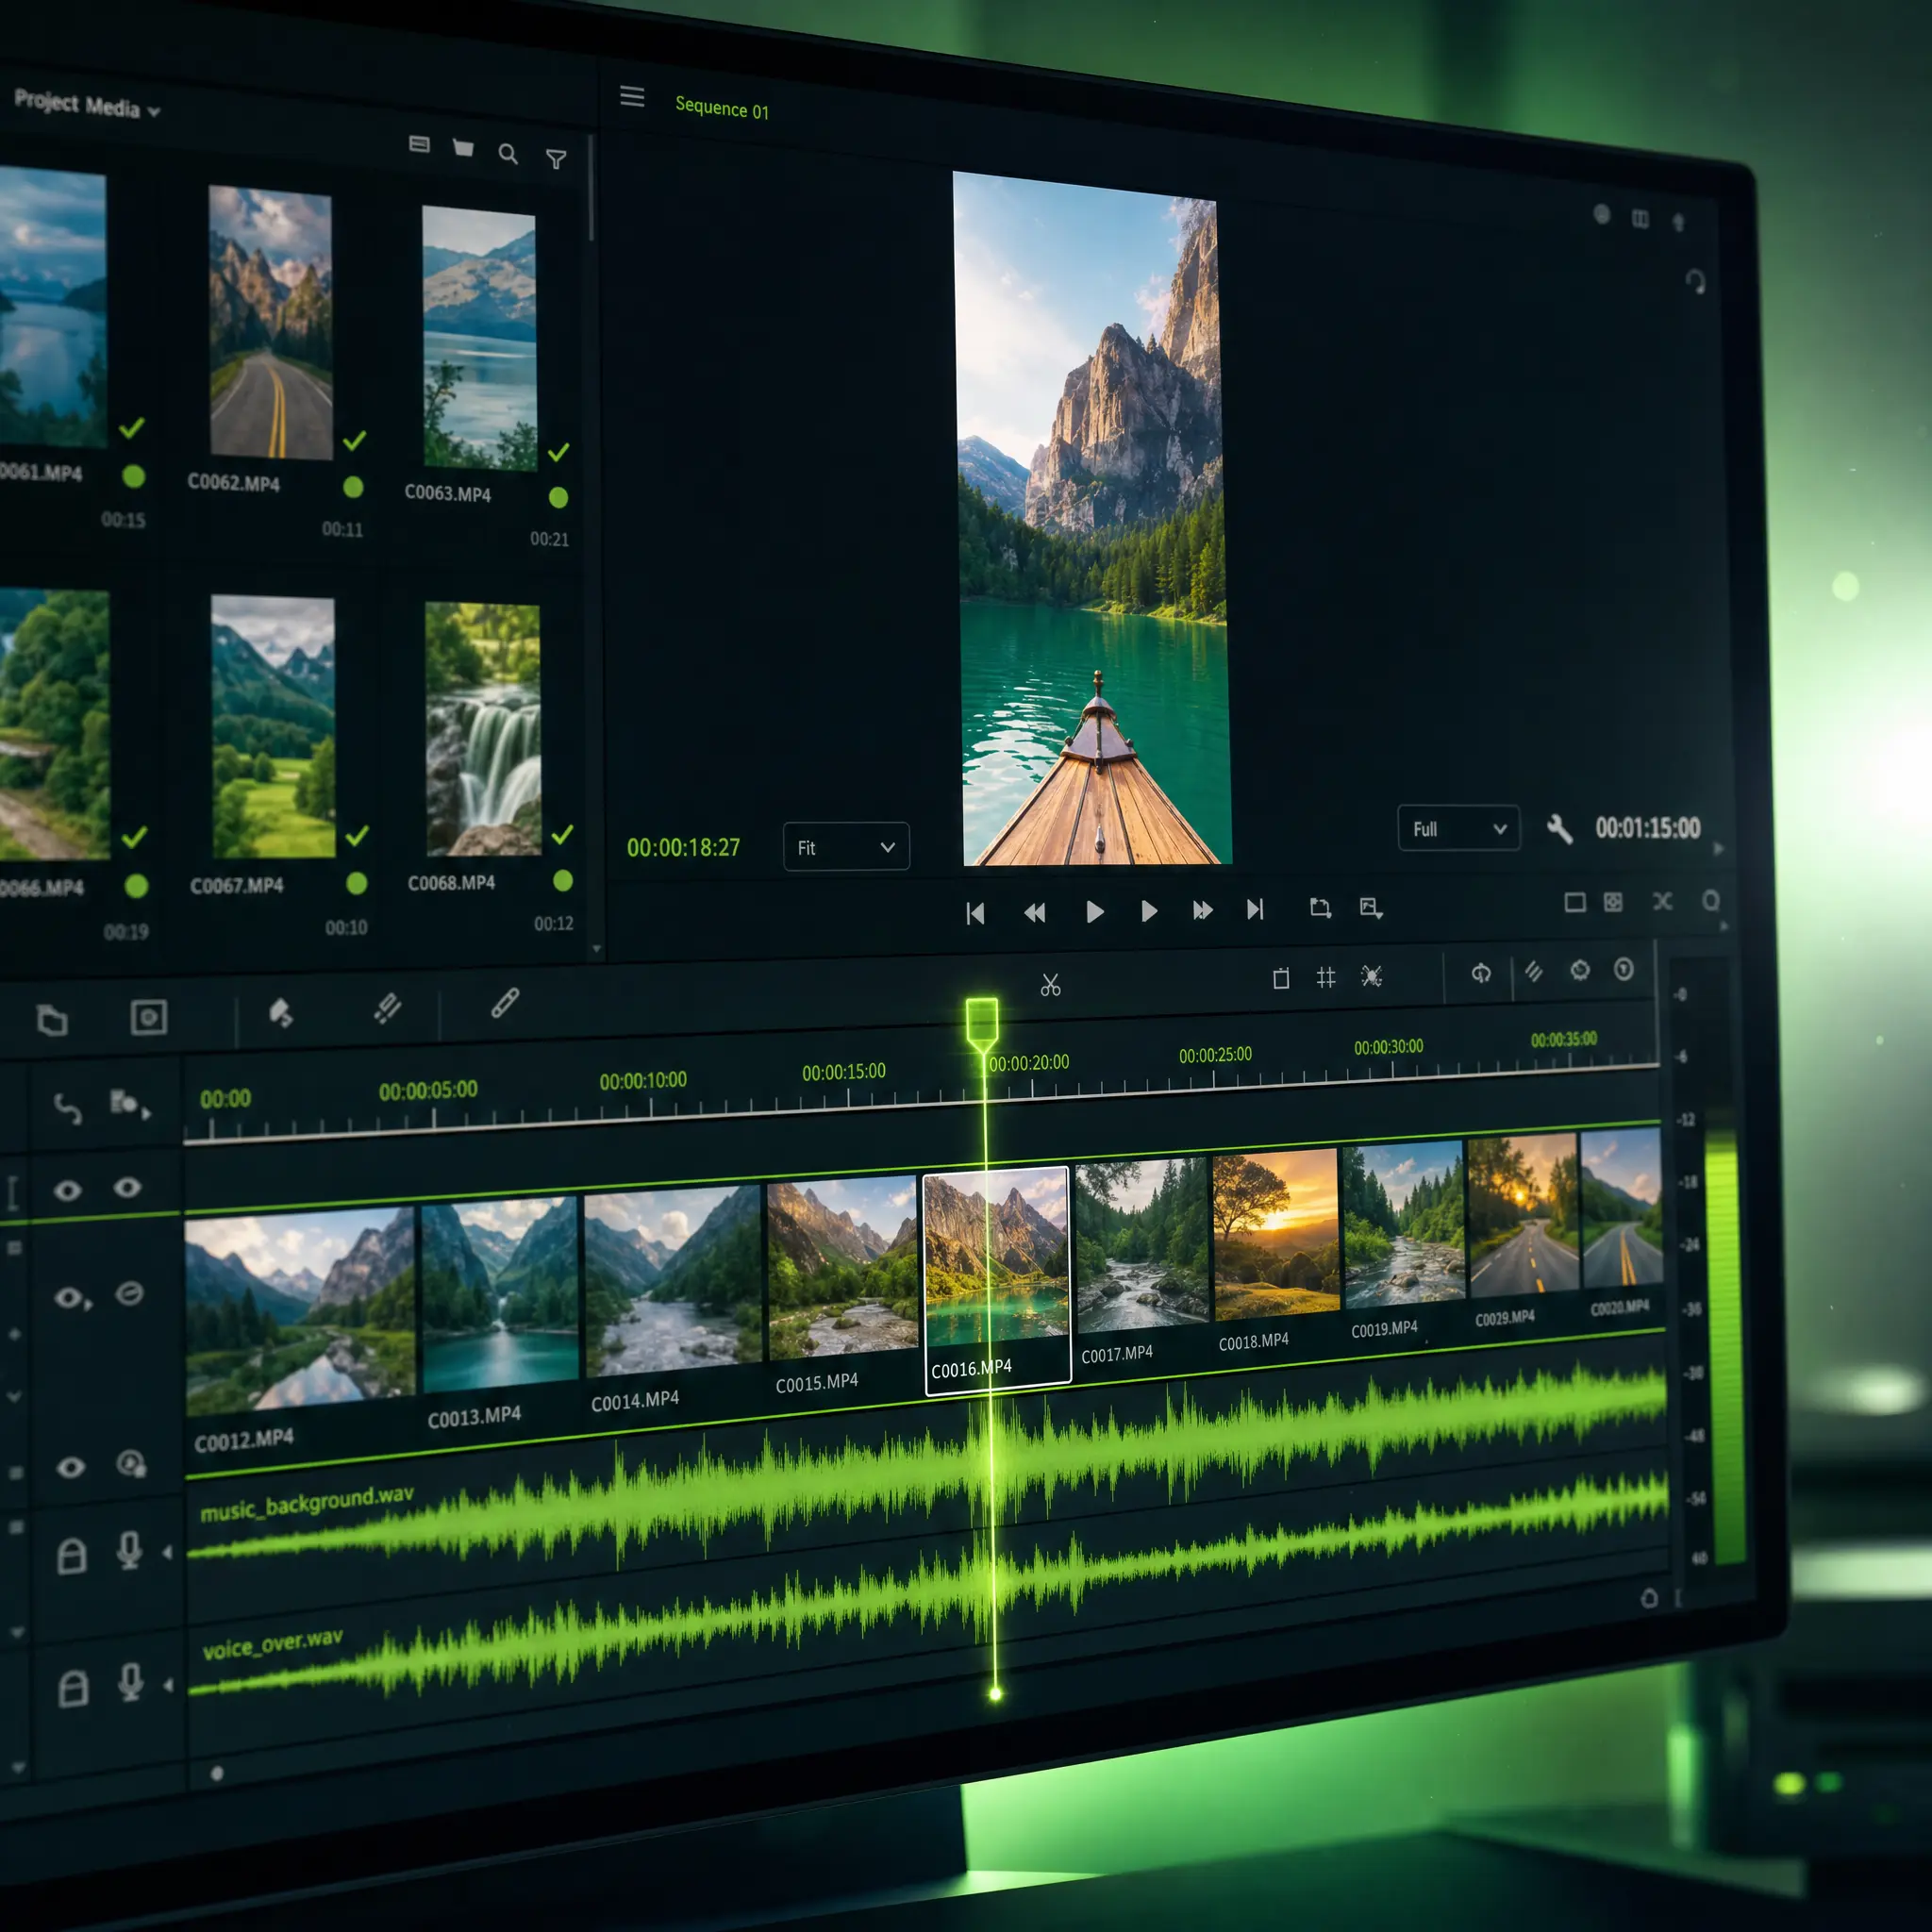Lock the voice_over.wav audio track

(x=73, y=1689)
